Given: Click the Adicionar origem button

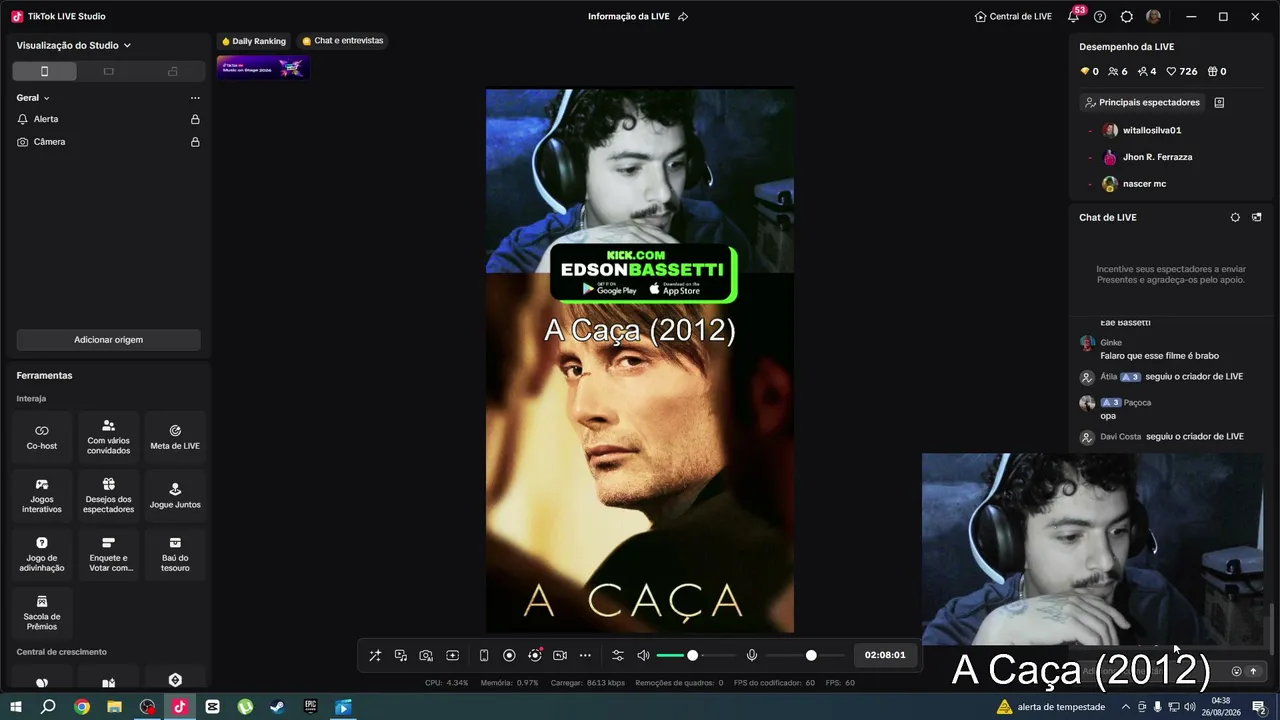Looking at the screenshot, I should point(108,340).
